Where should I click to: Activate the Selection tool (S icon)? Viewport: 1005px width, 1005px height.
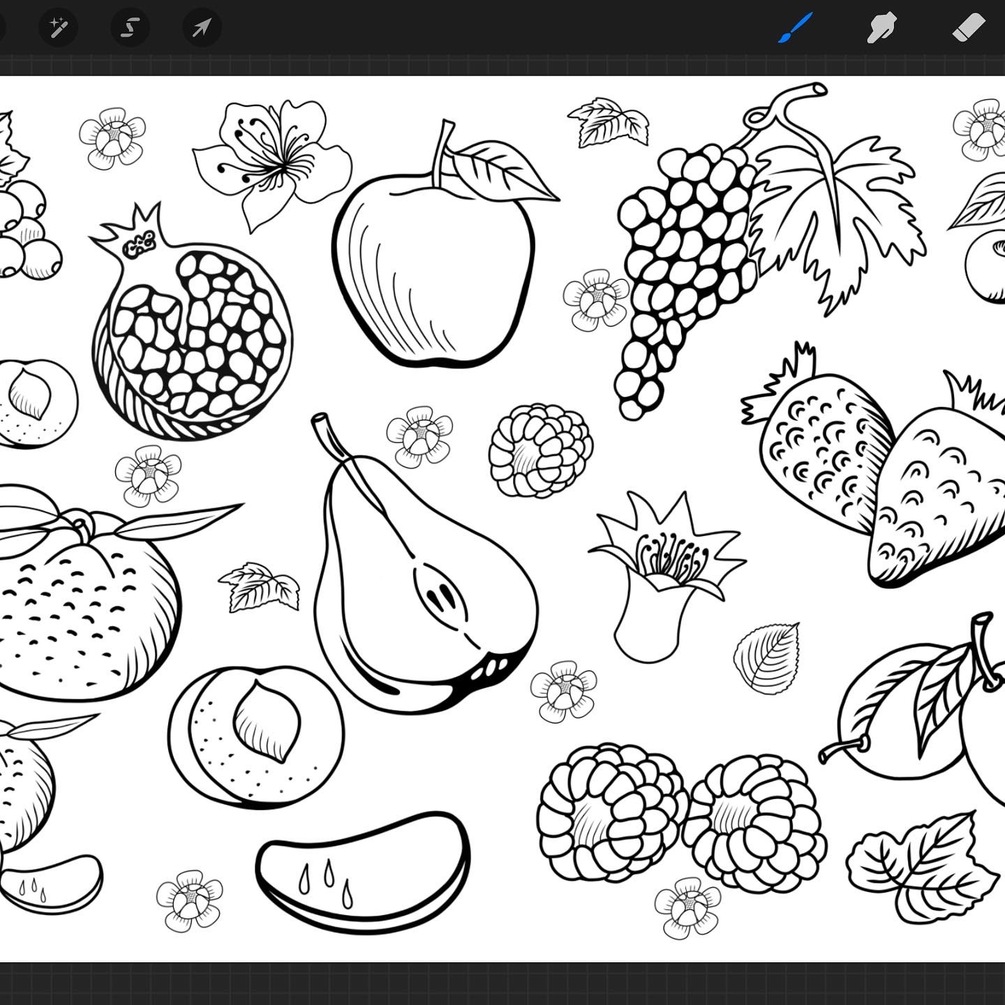click(x=130, y=28)
